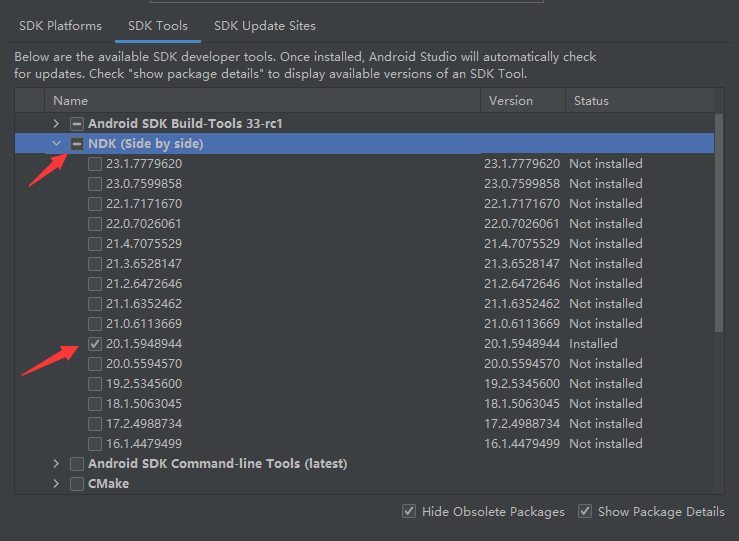Image resolution: width=739 pixels, height=541 pixels.
Task: Check NDK version 22.0.7026061
Action: [x=95, y=224]
